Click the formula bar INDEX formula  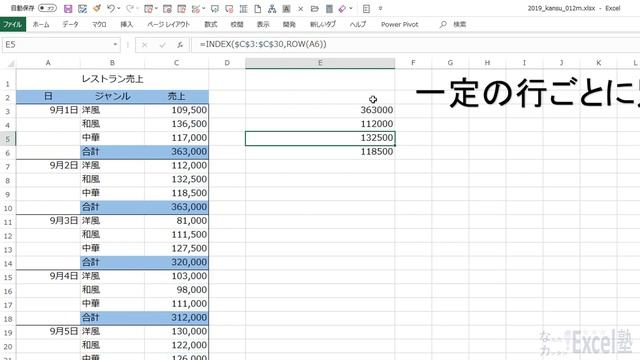click(x=263, y=44)
